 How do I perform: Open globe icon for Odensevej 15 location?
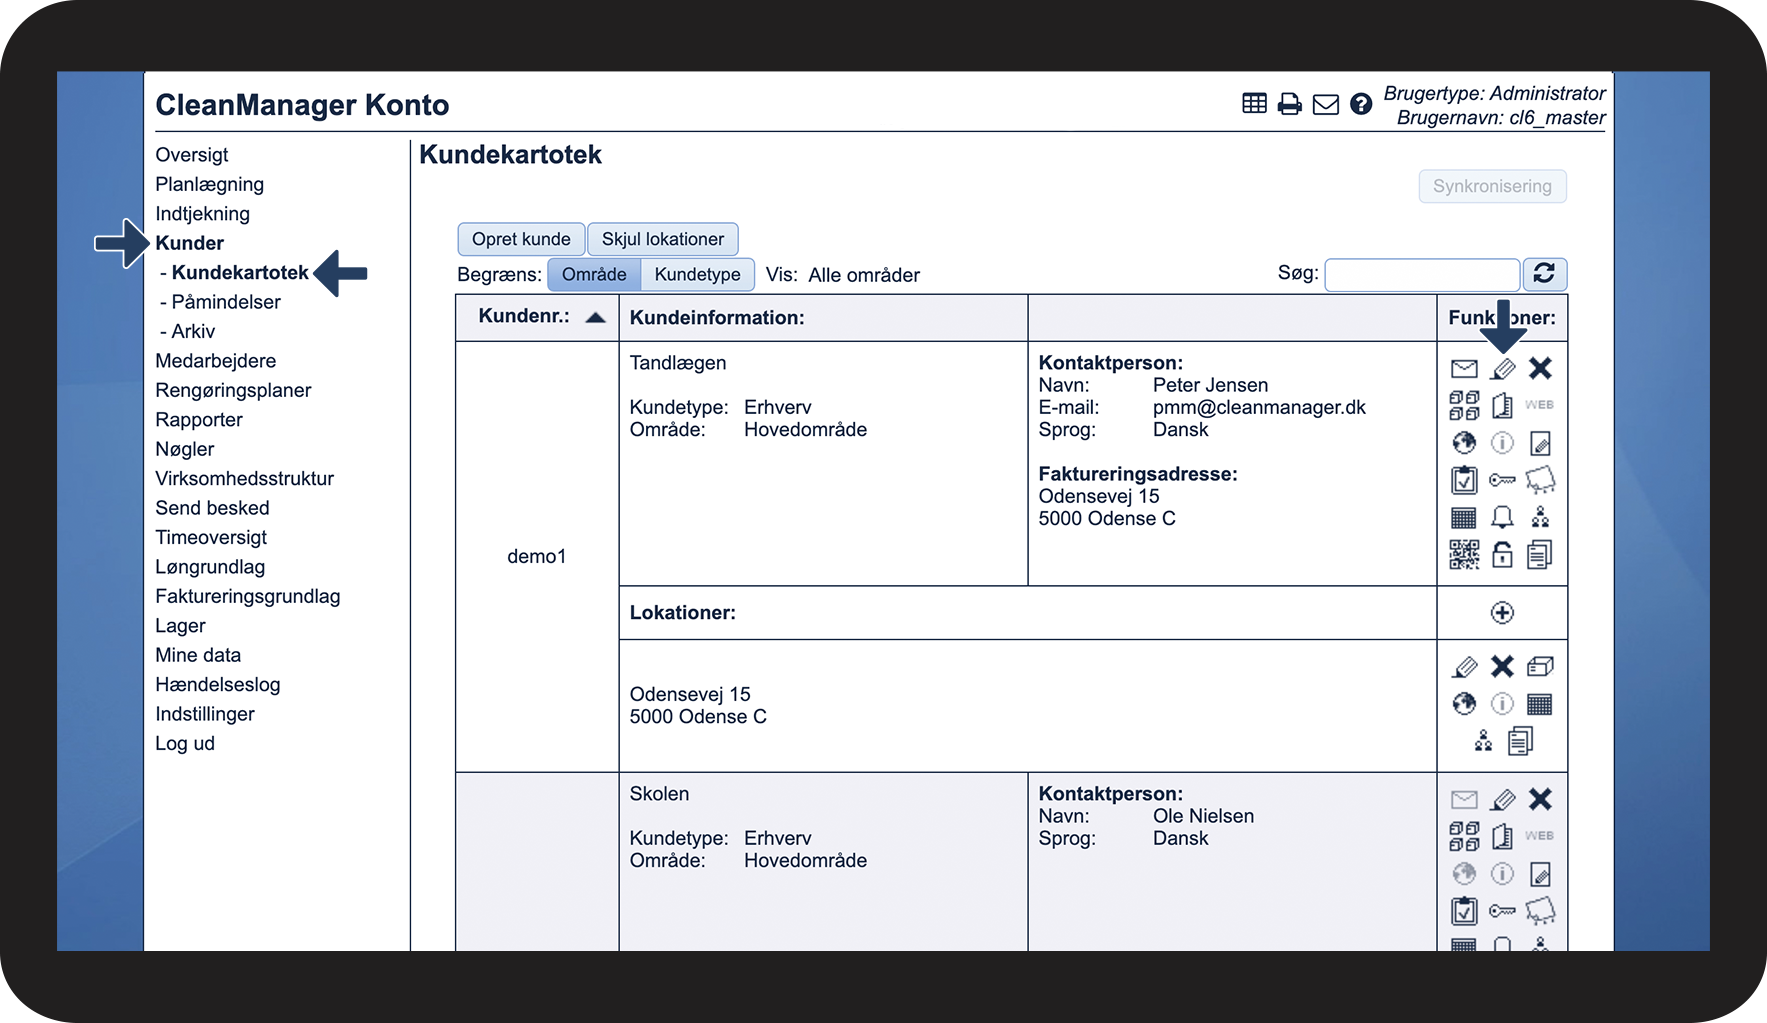[1464, 704]
